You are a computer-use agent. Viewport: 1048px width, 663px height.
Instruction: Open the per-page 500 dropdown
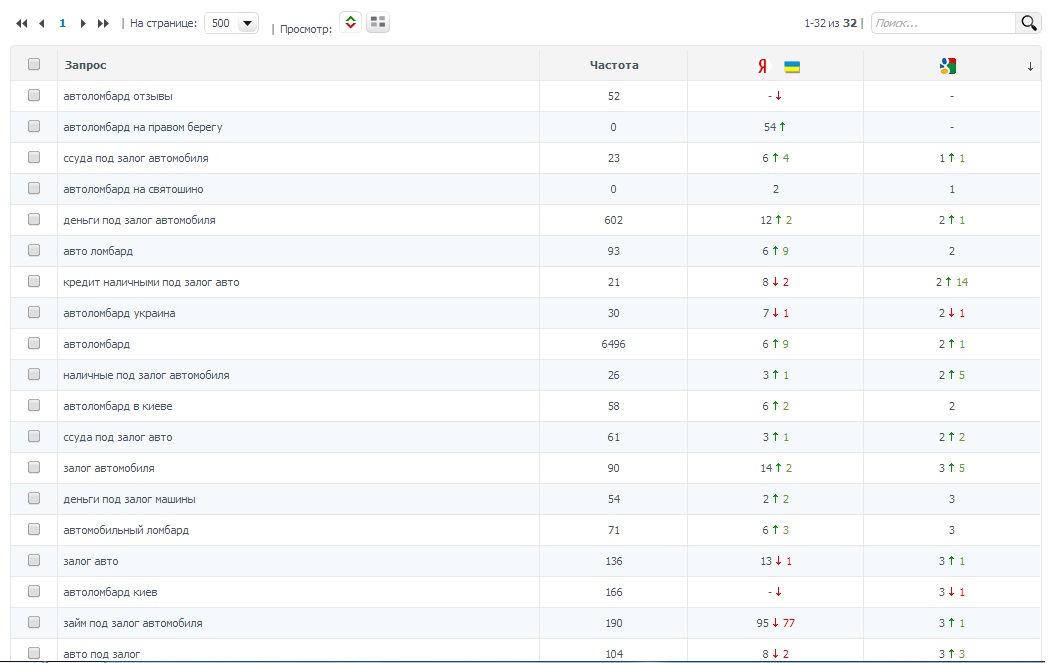(x=231, y=23)
